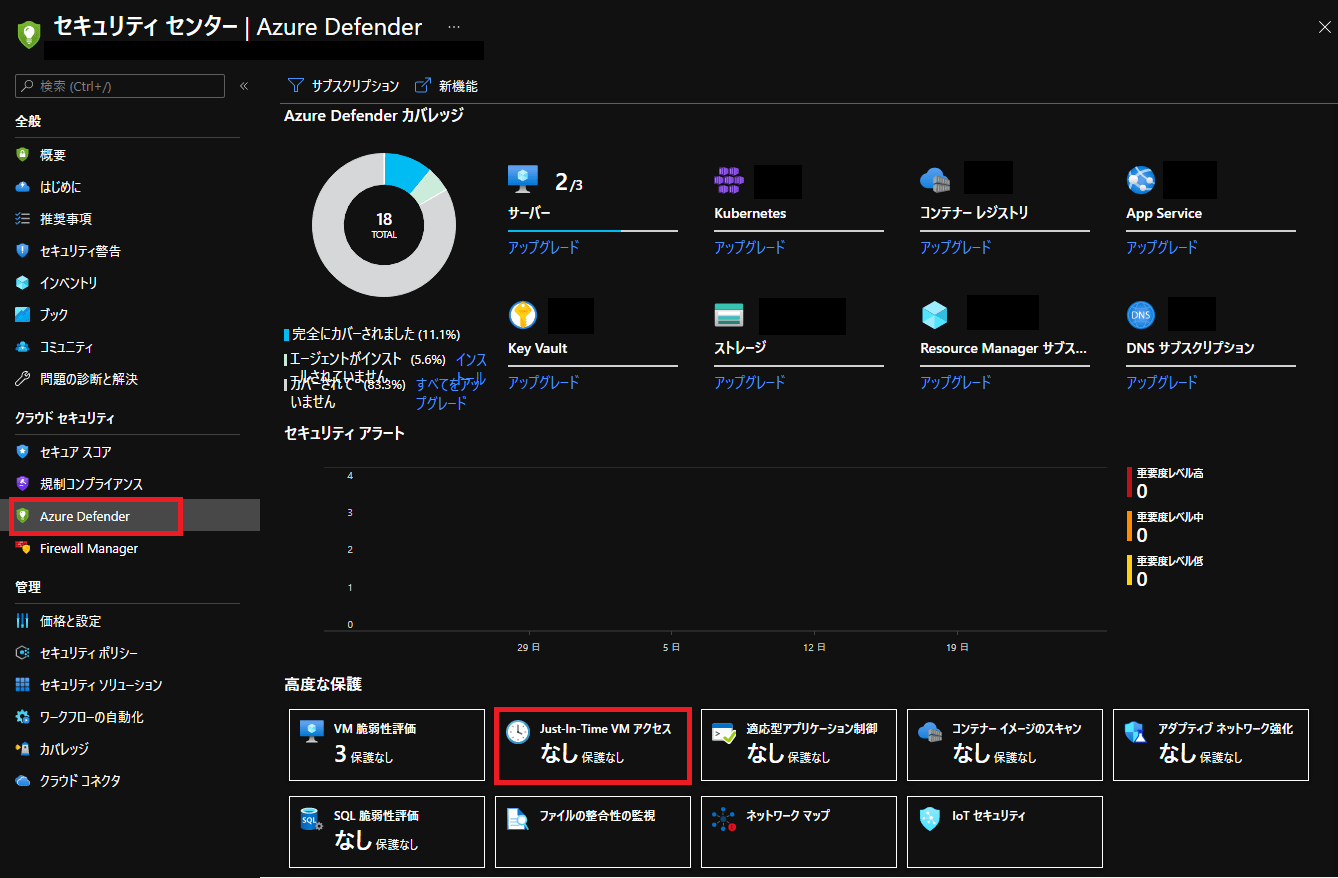Click the ワークフローの自動化 gear icon
Screen dimensions: 1338x878
coord(23,717)
